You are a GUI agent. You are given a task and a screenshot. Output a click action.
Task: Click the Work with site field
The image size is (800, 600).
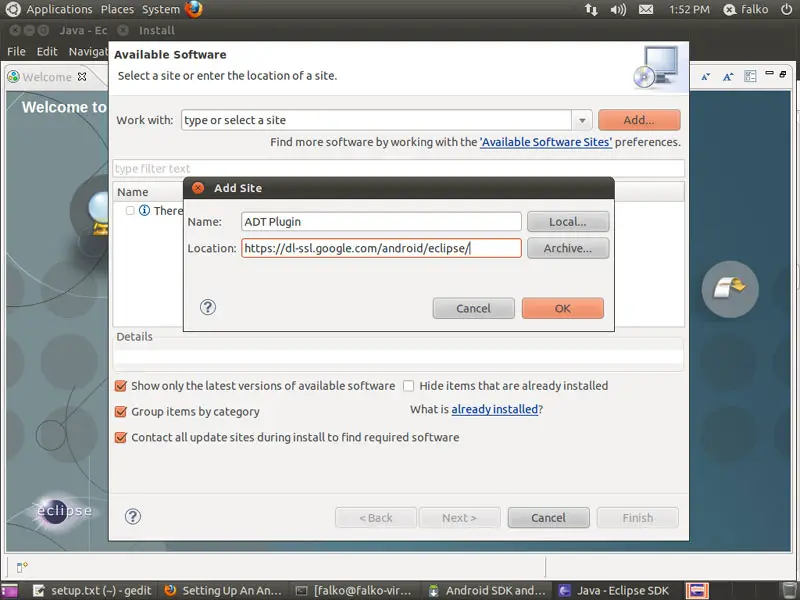click(x=376, y=120)
